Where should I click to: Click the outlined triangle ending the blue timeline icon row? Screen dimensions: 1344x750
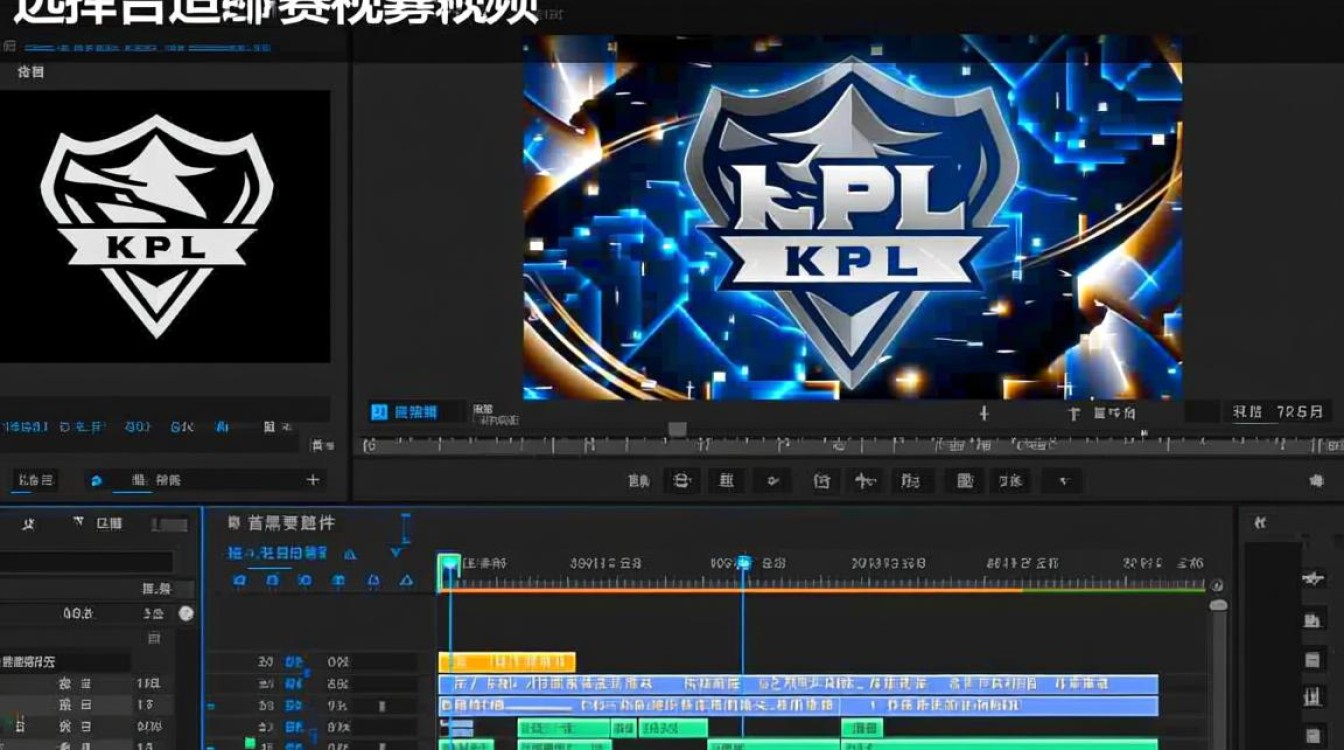pos(406,580)
